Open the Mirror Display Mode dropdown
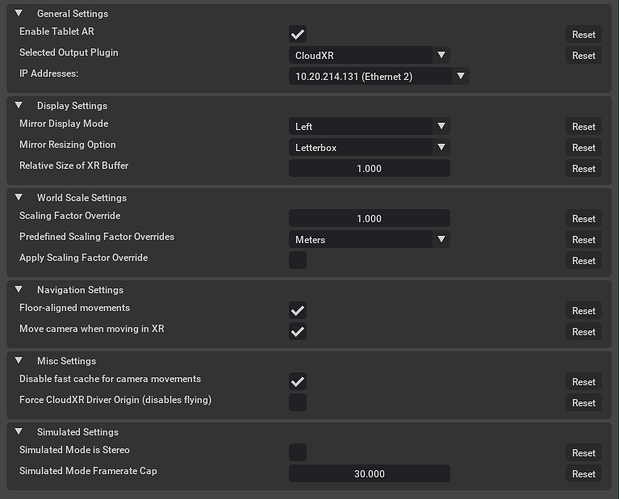Viewport: 619px width, 499px height. pos(369,126)
